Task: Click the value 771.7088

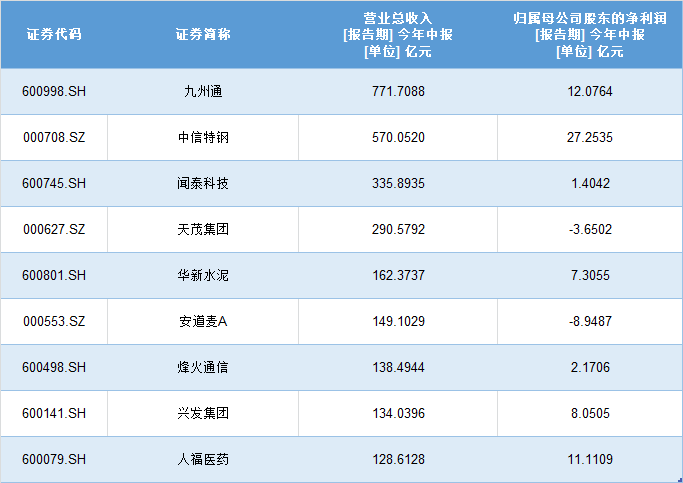Action: [x=398, y=91]
